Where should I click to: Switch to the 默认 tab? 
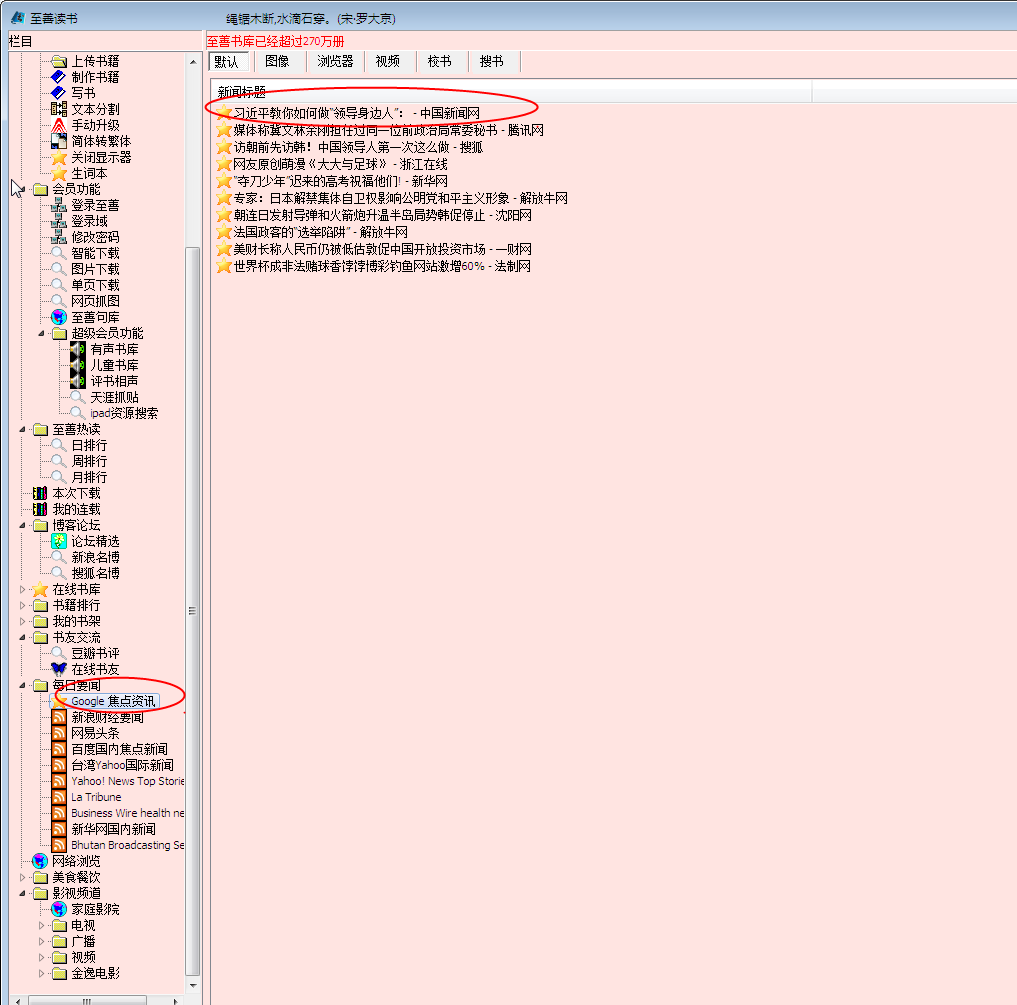coord(228,62)
